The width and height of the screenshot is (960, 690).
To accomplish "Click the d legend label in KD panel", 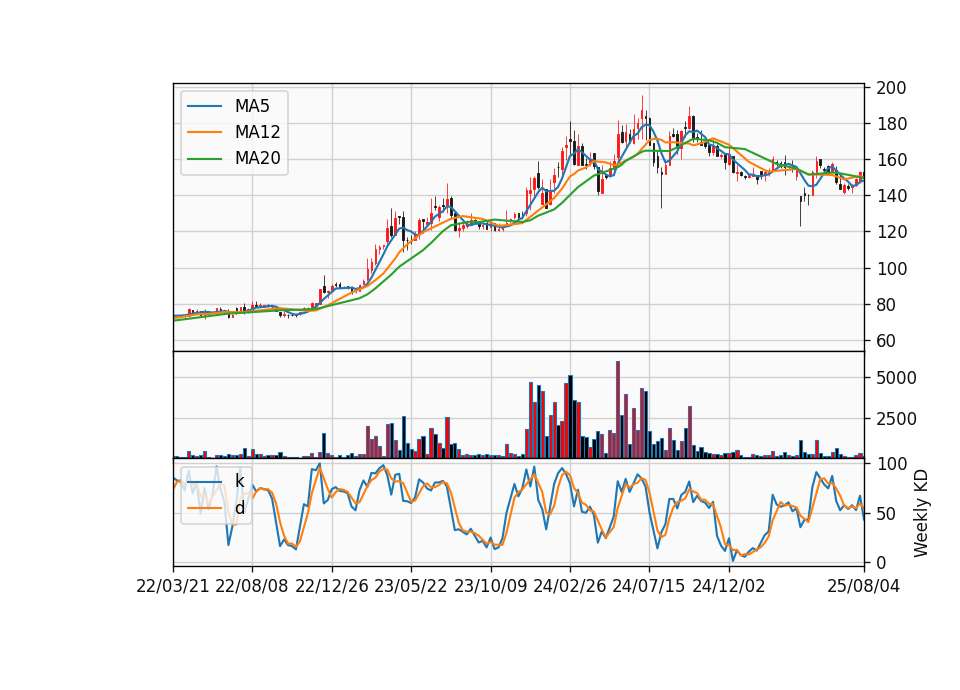I will click(x=239, y=508).
